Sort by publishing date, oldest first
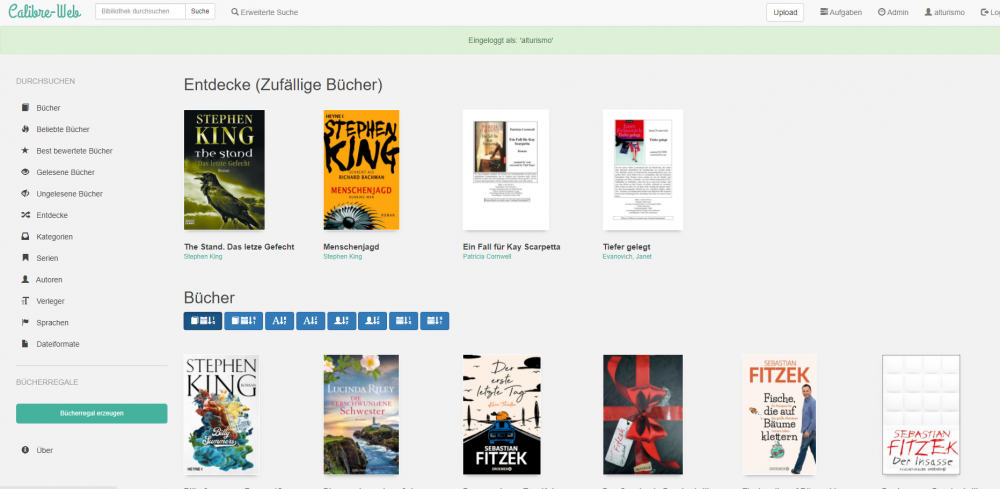Image resolution: width=1000 pixels, height=489 pixels. (435, 321)
